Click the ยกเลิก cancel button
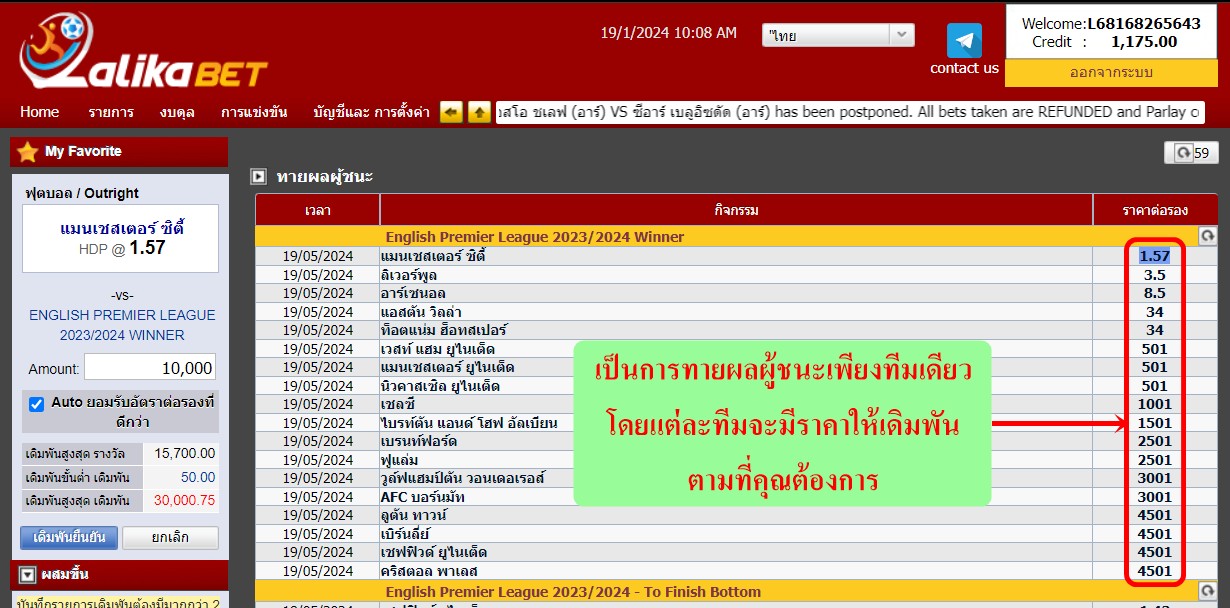1230x608 pixels. [170, 538]
